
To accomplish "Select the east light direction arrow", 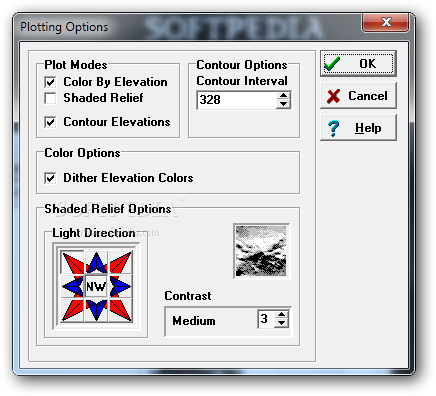I will click(x=120, y=286).
